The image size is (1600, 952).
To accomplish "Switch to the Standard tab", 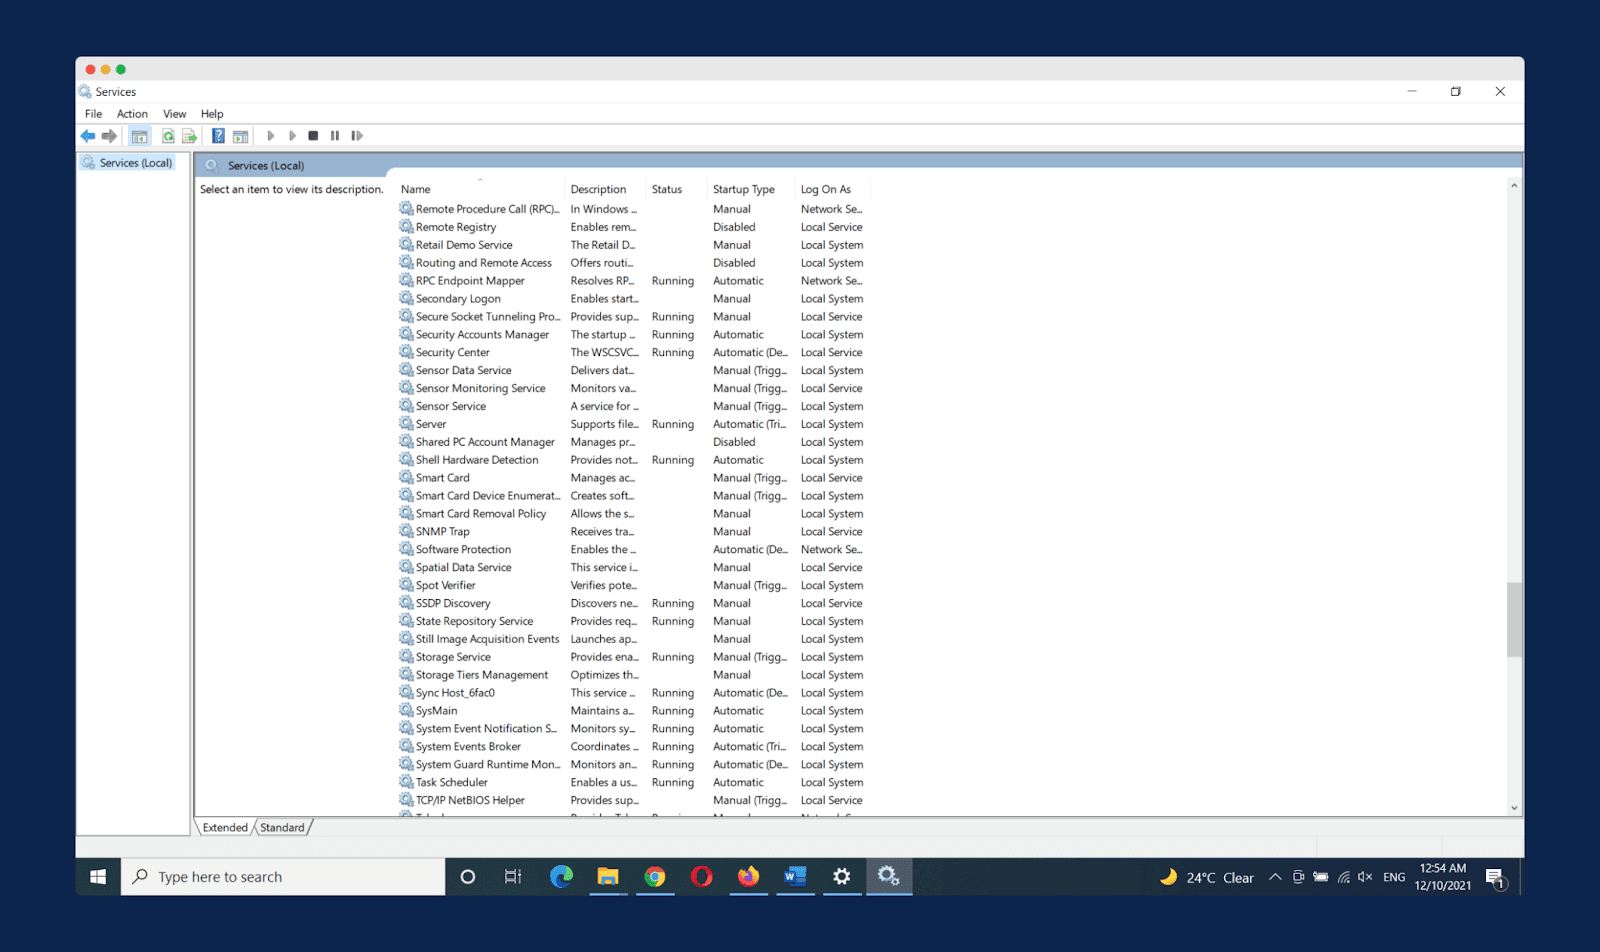I will pos(282,828).
